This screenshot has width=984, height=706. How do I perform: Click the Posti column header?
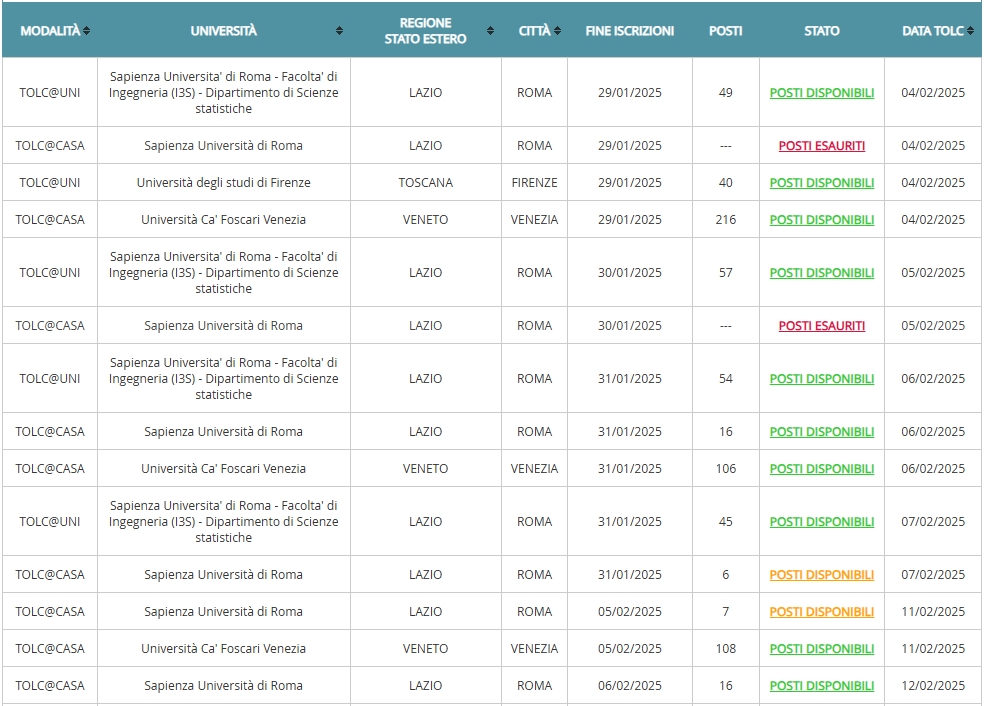[725, 31]
